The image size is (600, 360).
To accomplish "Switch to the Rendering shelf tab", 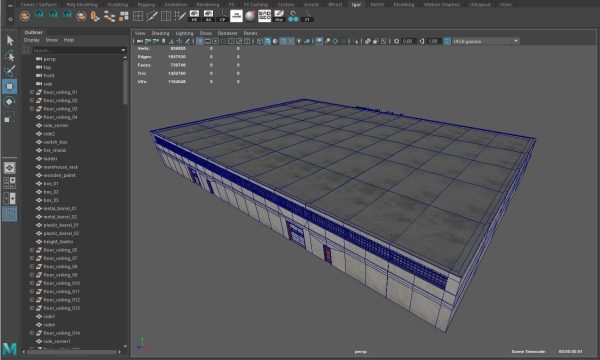I will tap(208, 5).
